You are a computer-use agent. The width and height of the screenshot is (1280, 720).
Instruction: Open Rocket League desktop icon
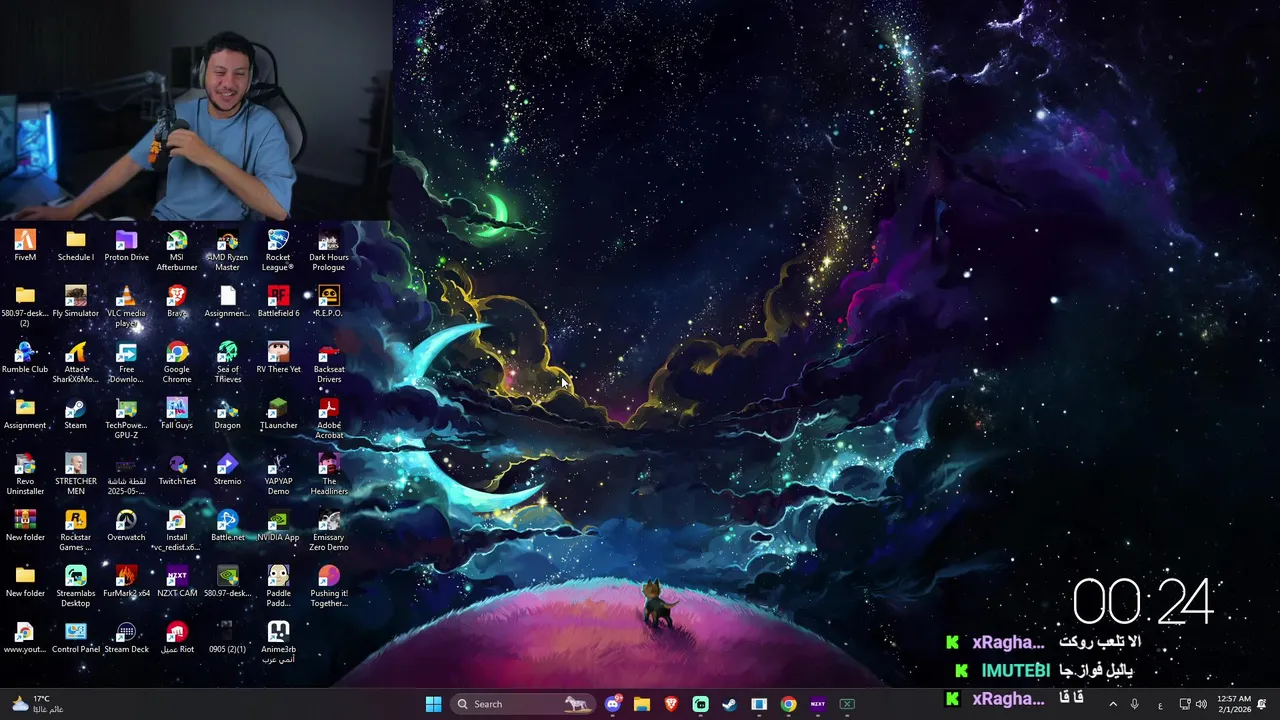pyautogui.click(x=278, y=250)
